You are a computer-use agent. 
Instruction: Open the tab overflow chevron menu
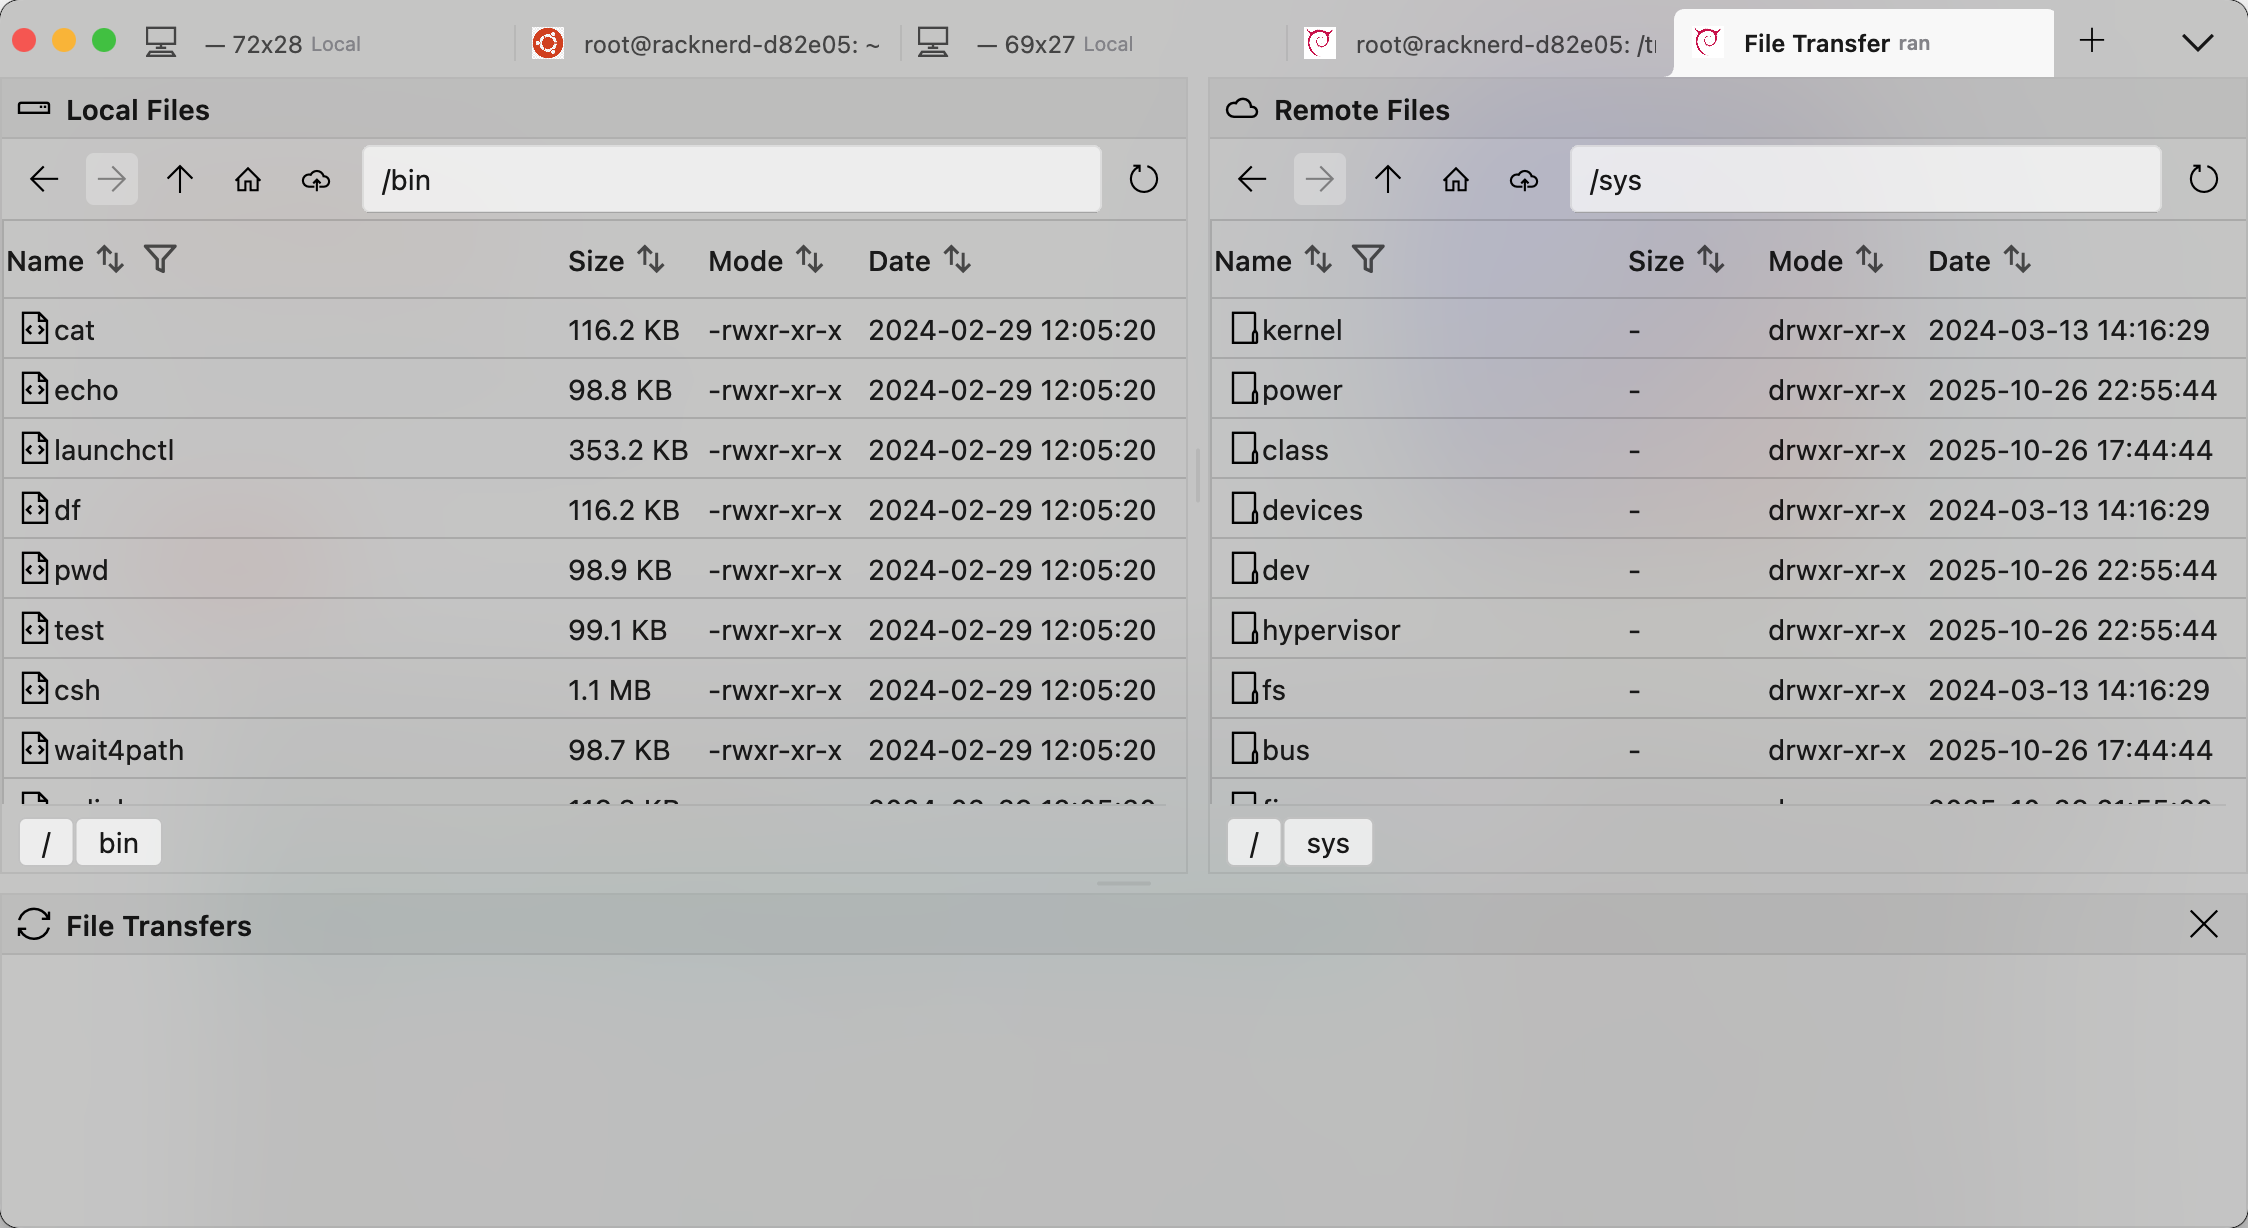coord(2197,43)
